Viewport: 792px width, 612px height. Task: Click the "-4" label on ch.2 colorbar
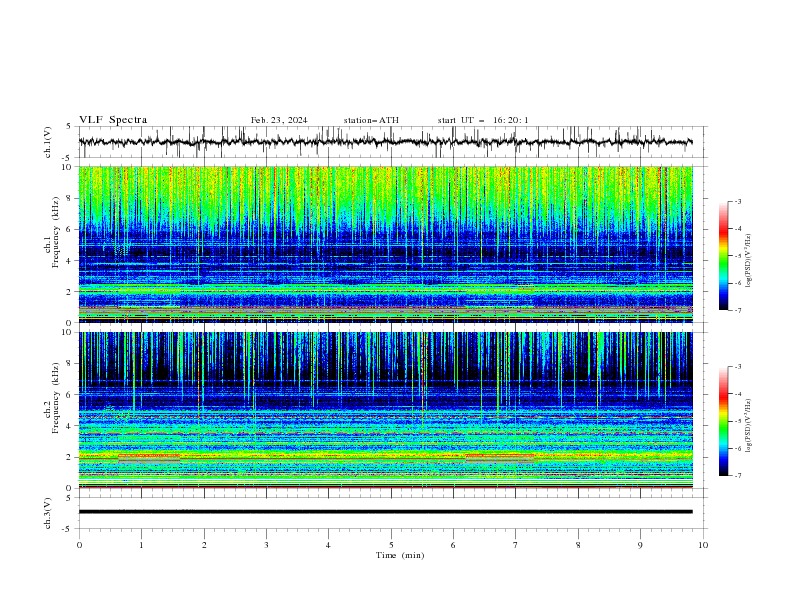[x=737, y=394]
